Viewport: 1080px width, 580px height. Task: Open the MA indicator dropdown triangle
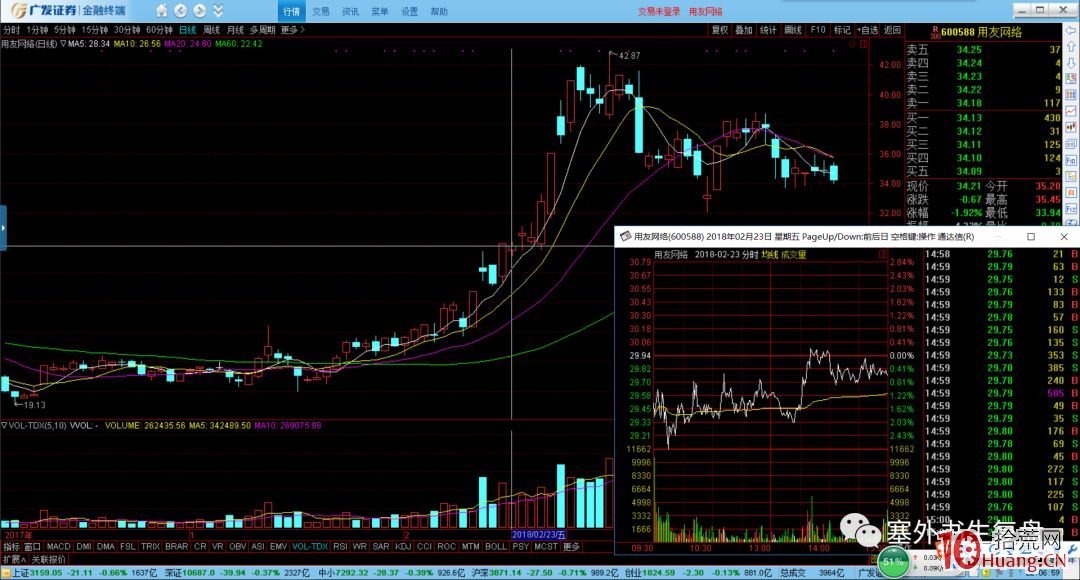63,43
